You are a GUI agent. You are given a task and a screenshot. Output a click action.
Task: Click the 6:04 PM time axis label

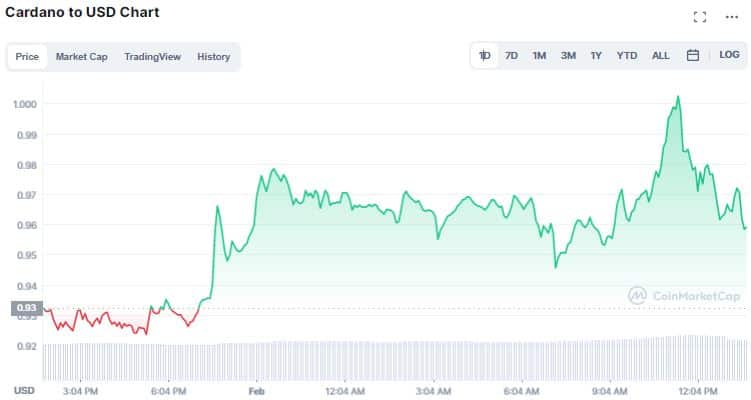(x=169, y=391)
